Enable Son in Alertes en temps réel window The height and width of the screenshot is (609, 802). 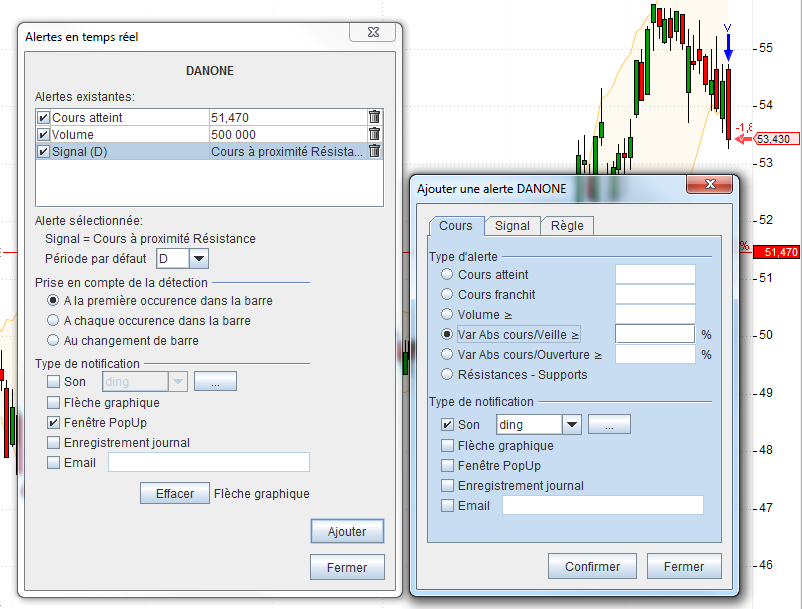pyautogui.click(x=53, y=381)
